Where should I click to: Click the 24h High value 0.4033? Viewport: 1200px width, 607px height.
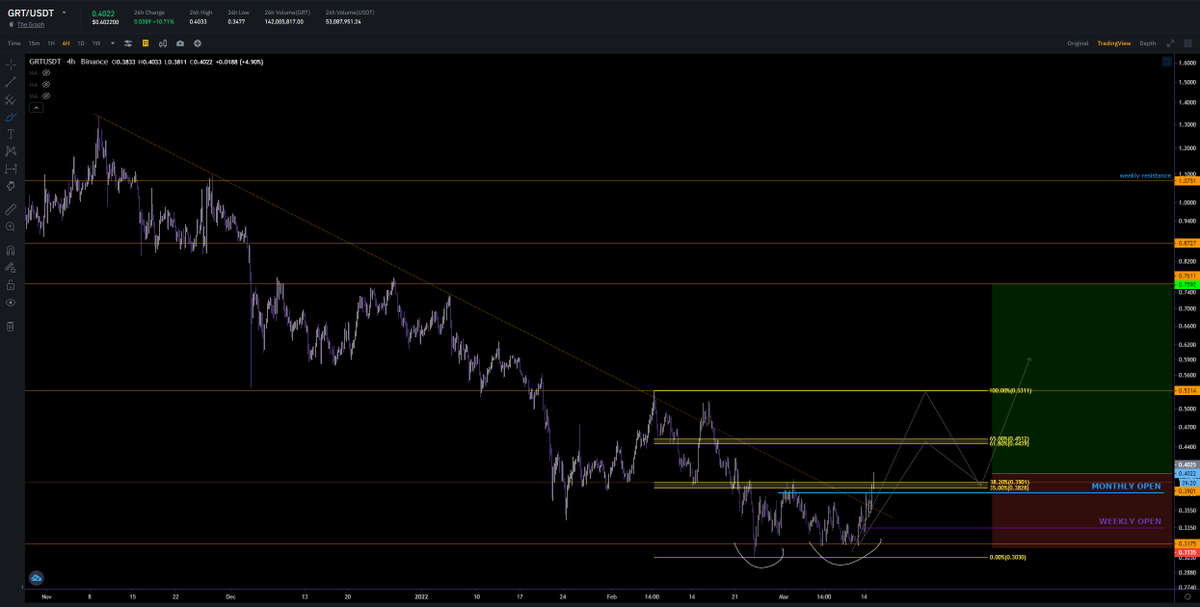coord(199,21)
